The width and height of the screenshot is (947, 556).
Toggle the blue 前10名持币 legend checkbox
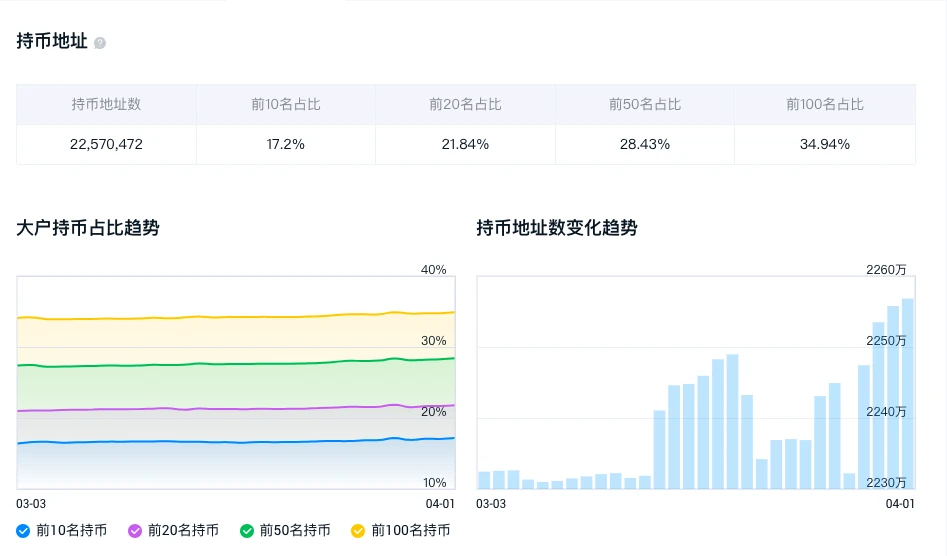(23, 530)
